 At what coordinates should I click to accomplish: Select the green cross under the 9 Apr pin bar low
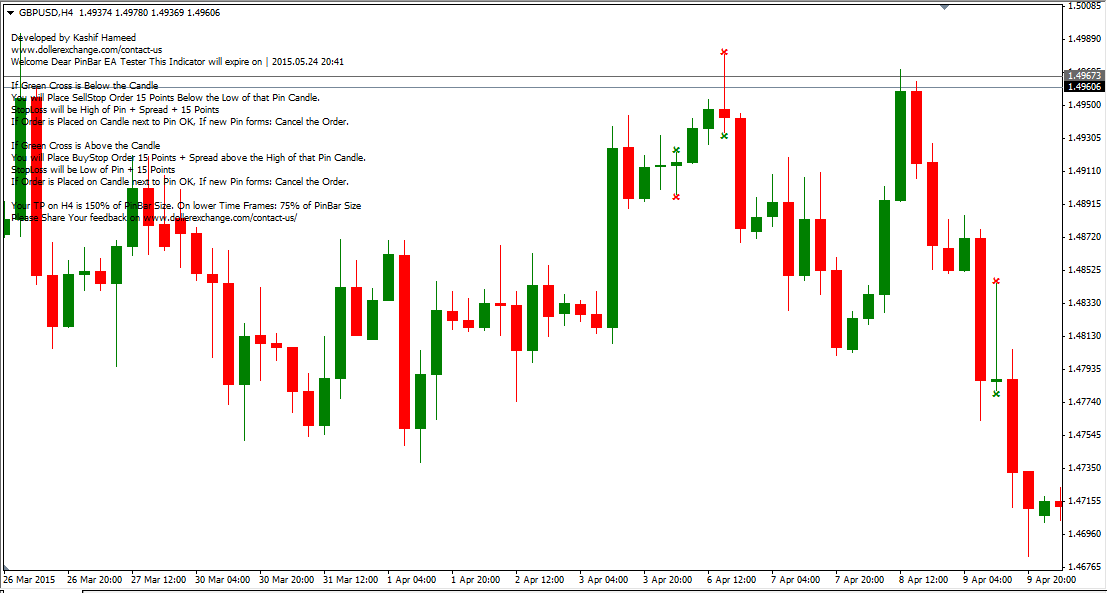click(x=996, y=392)
